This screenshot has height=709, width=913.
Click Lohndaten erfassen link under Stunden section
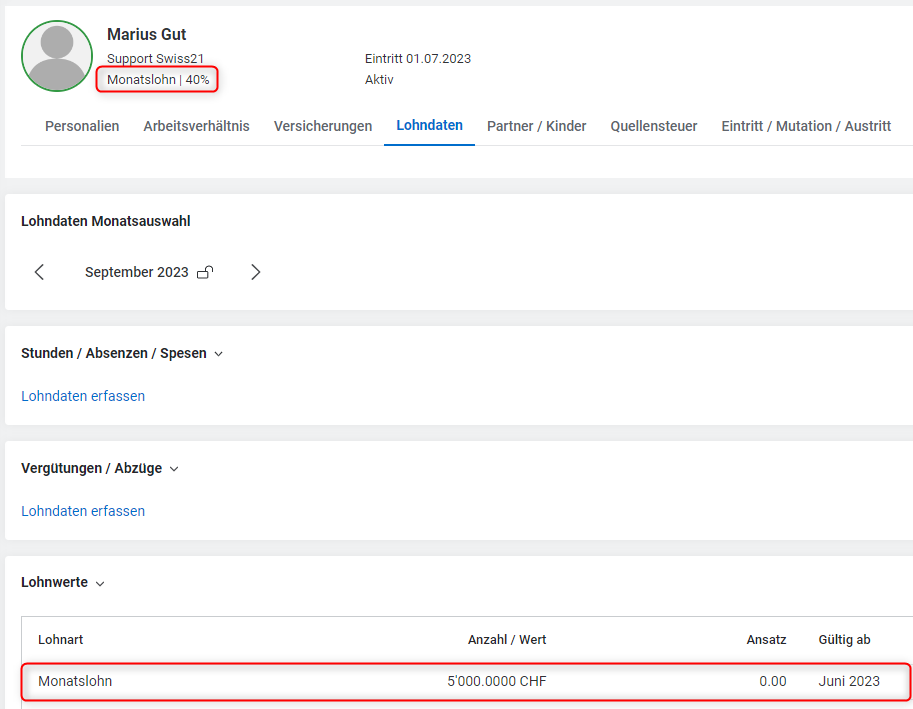83,396
